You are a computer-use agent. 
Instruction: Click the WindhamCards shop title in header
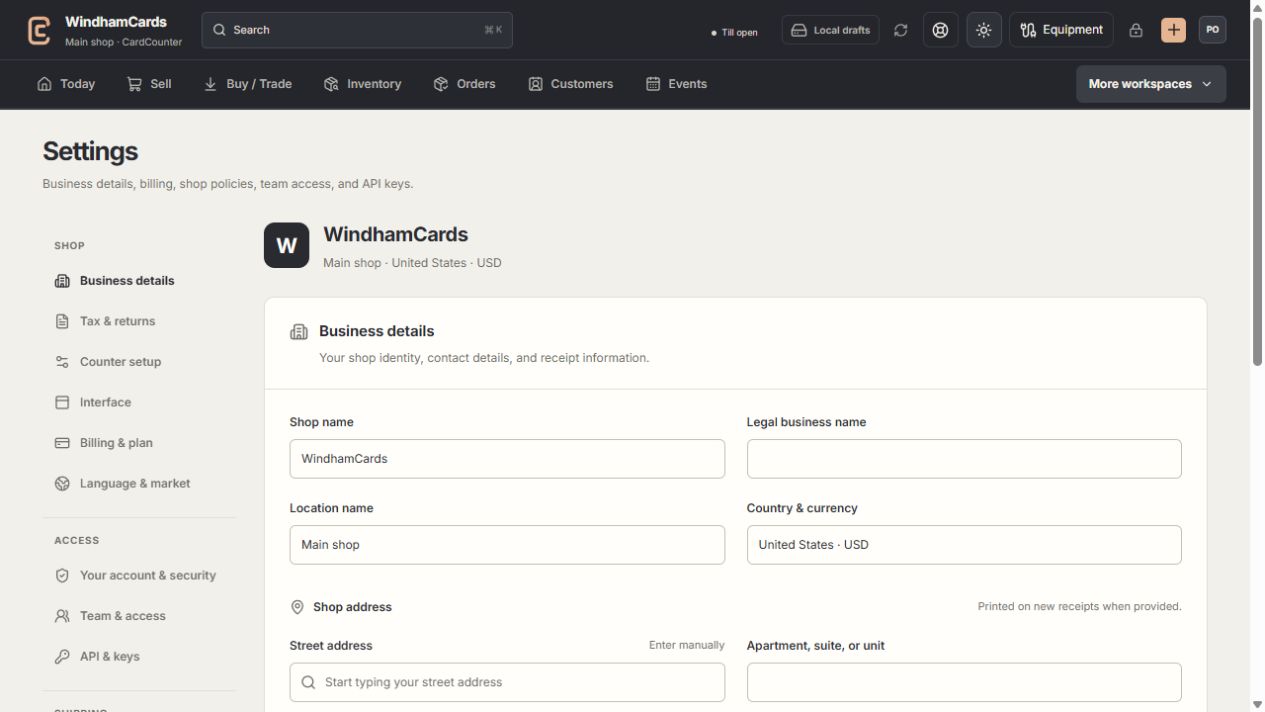pos(116,22)
